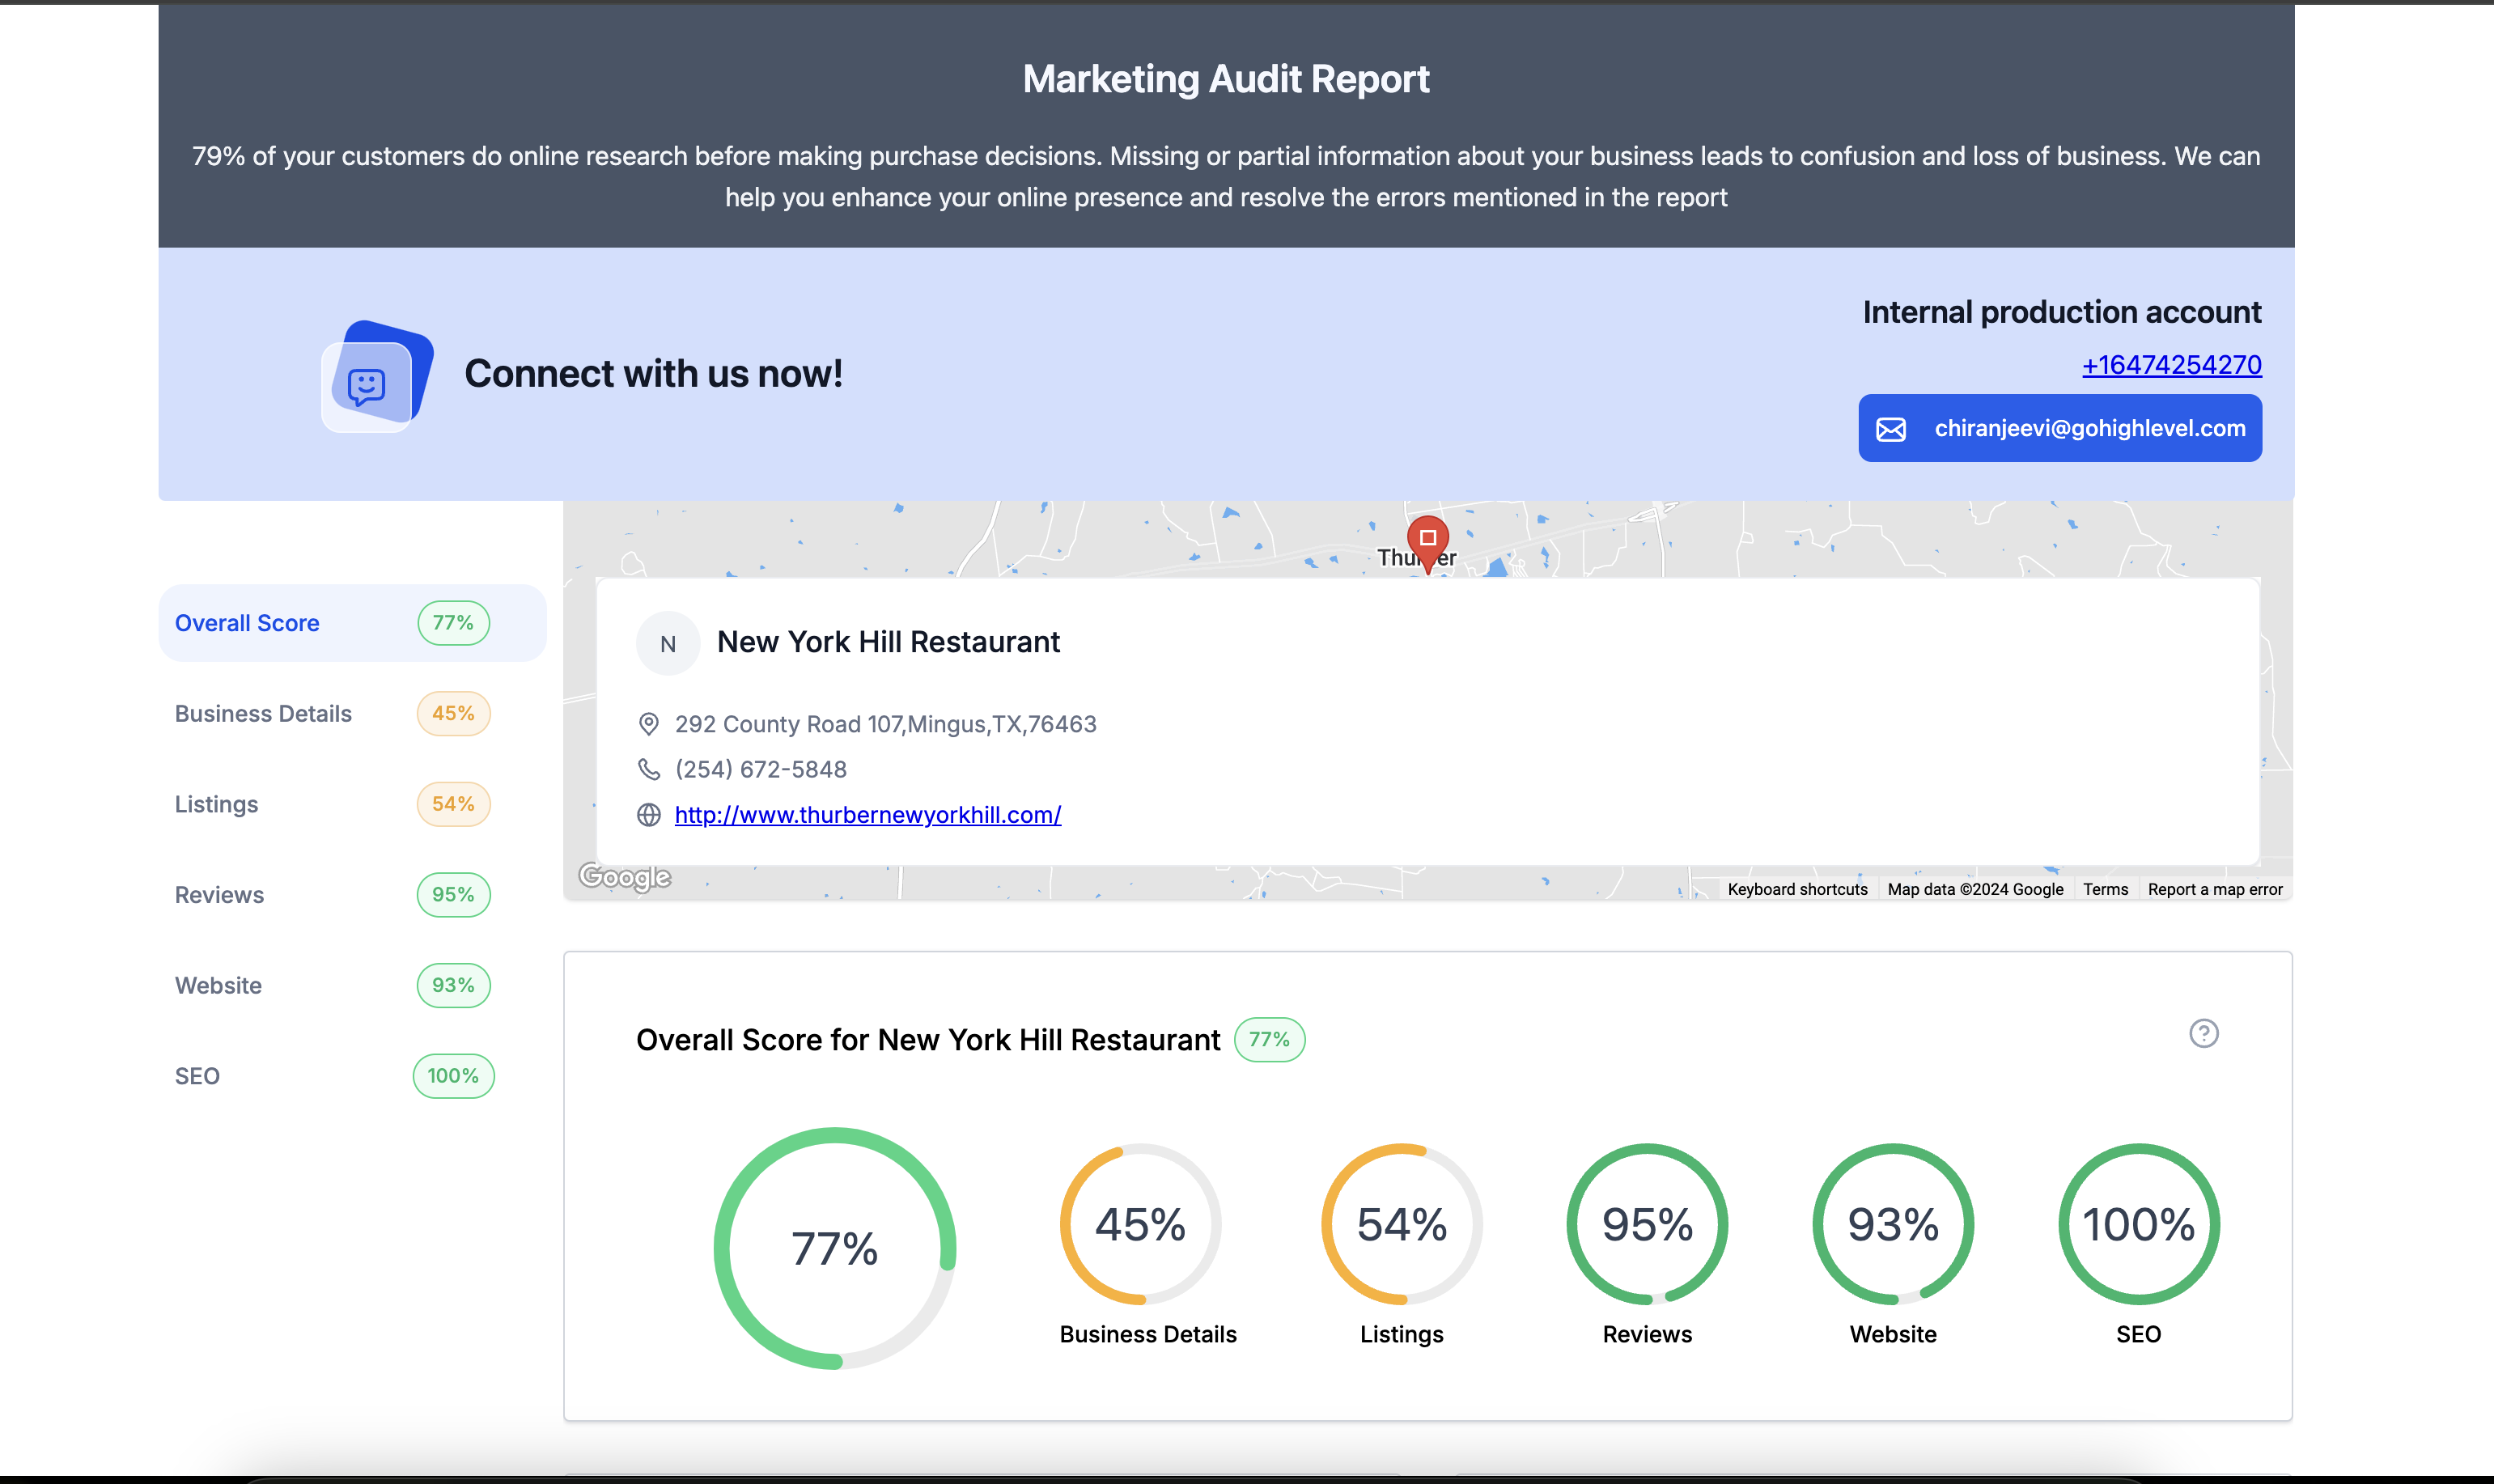
Task: Click the address location marker icon
Action: (x=648, y=724)
